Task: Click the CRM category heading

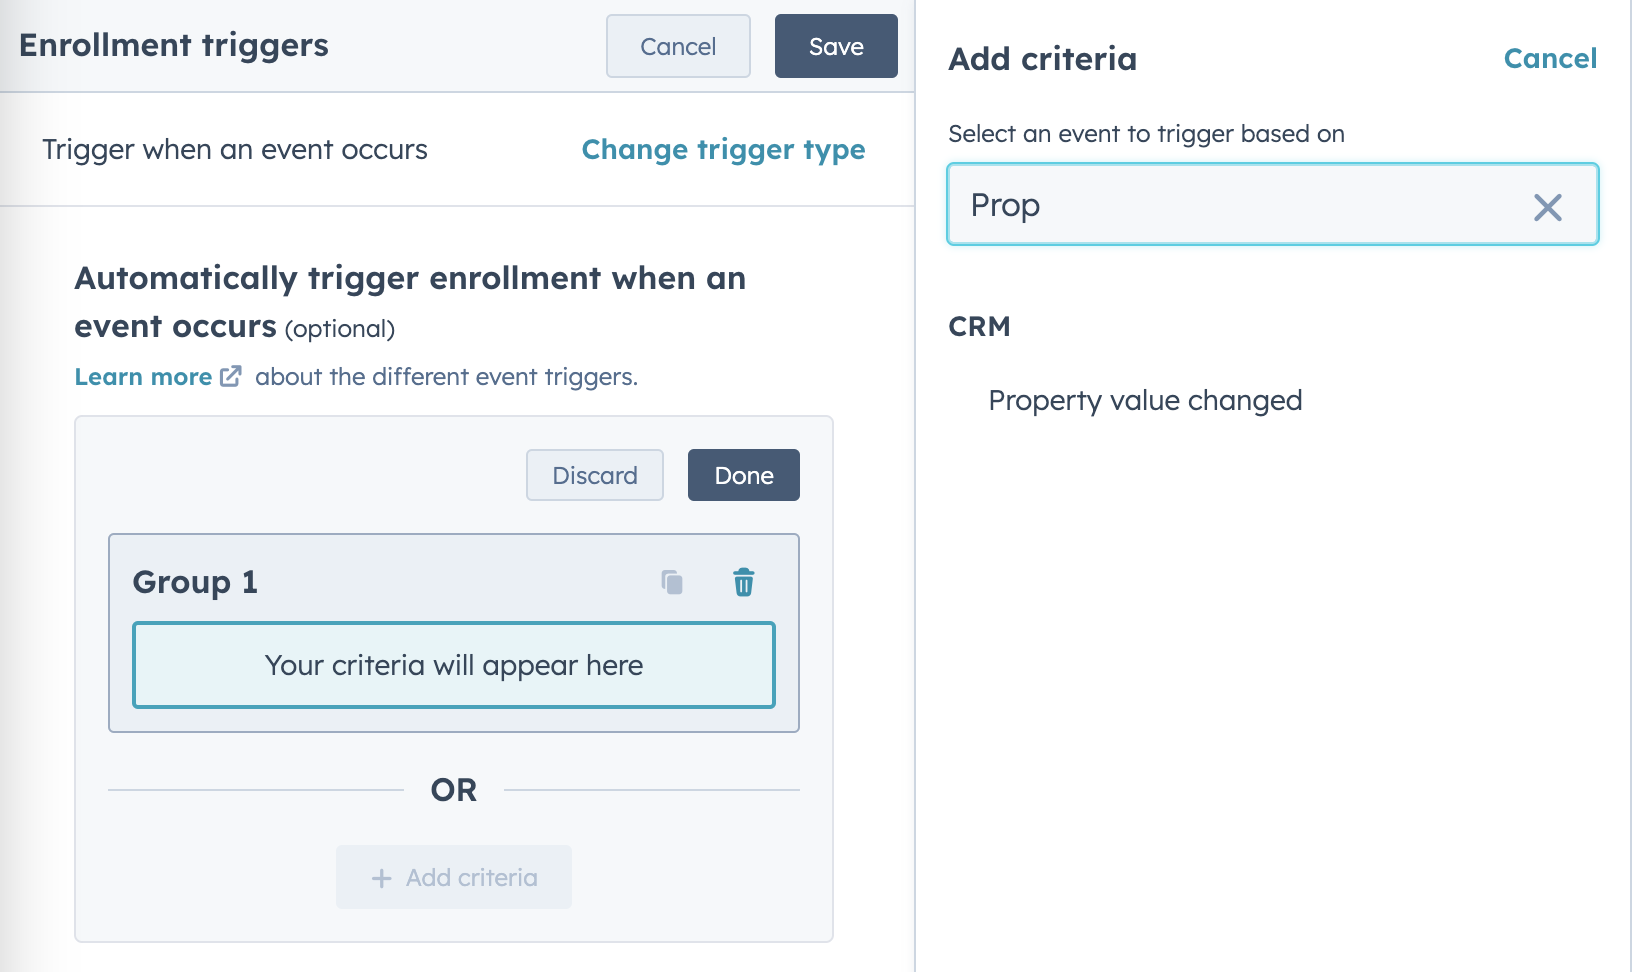Action: coord(979,326)
